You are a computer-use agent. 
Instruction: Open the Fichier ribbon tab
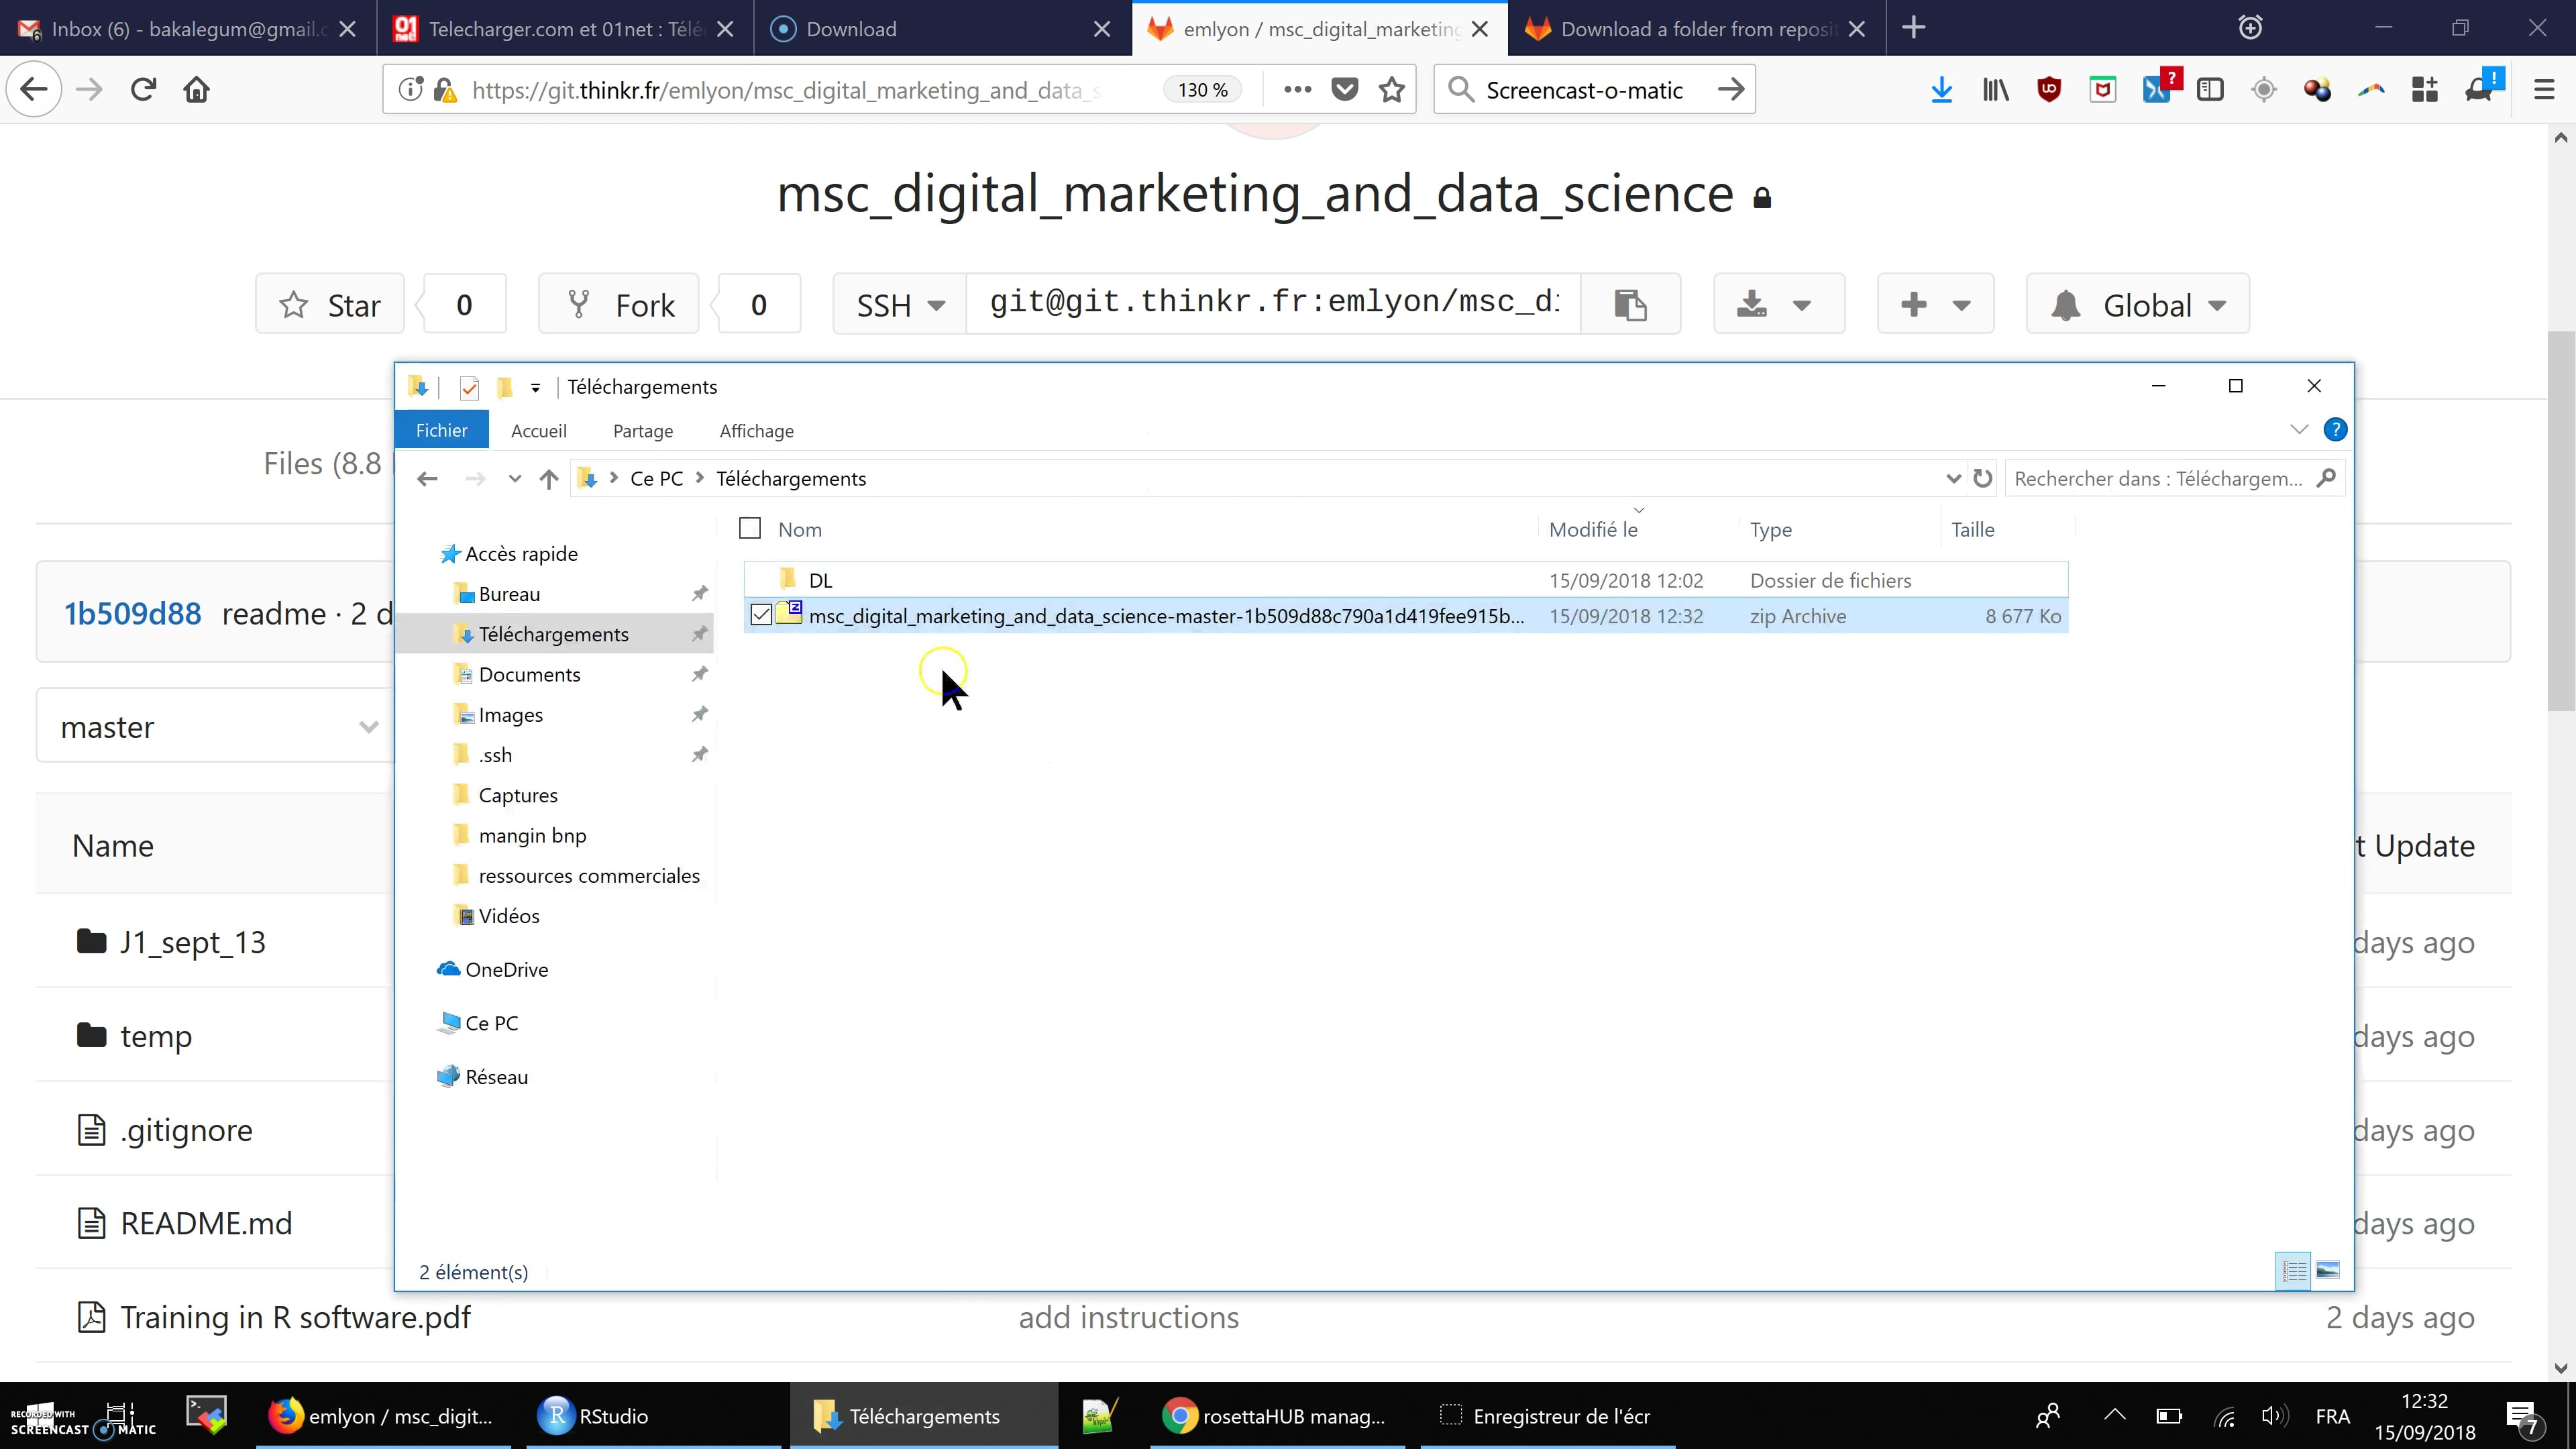click(x=441, y=430)
